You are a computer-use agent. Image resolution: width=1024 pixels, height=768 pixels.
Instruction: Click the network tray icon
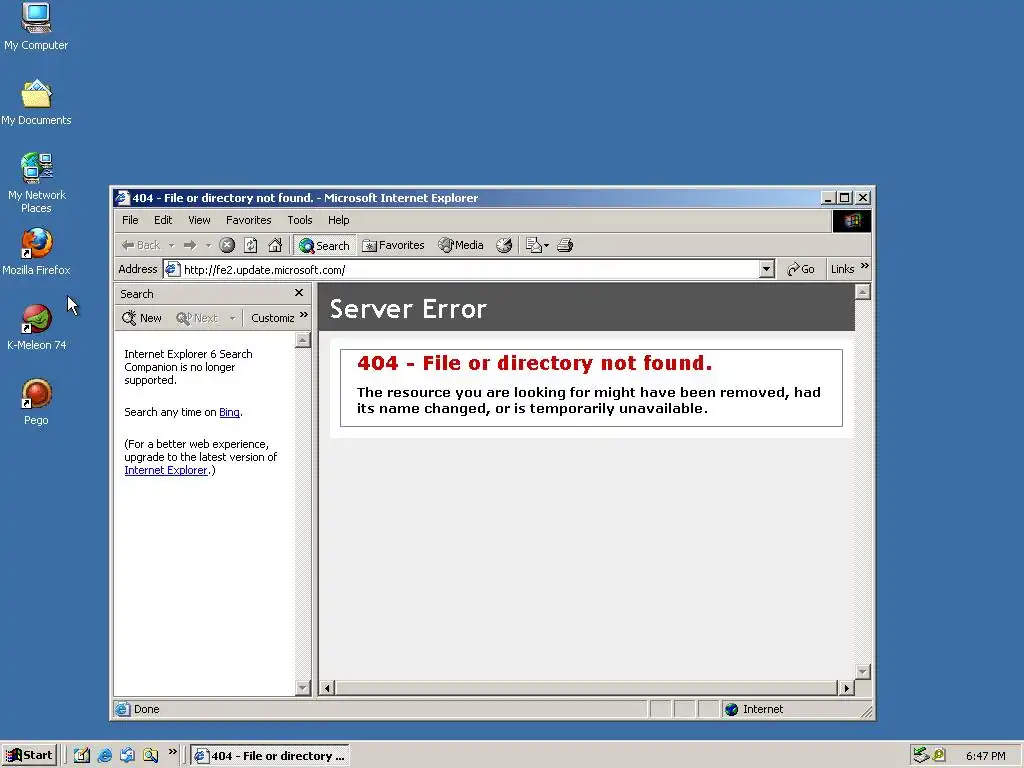pyautogui.click(x=921, y=755)
